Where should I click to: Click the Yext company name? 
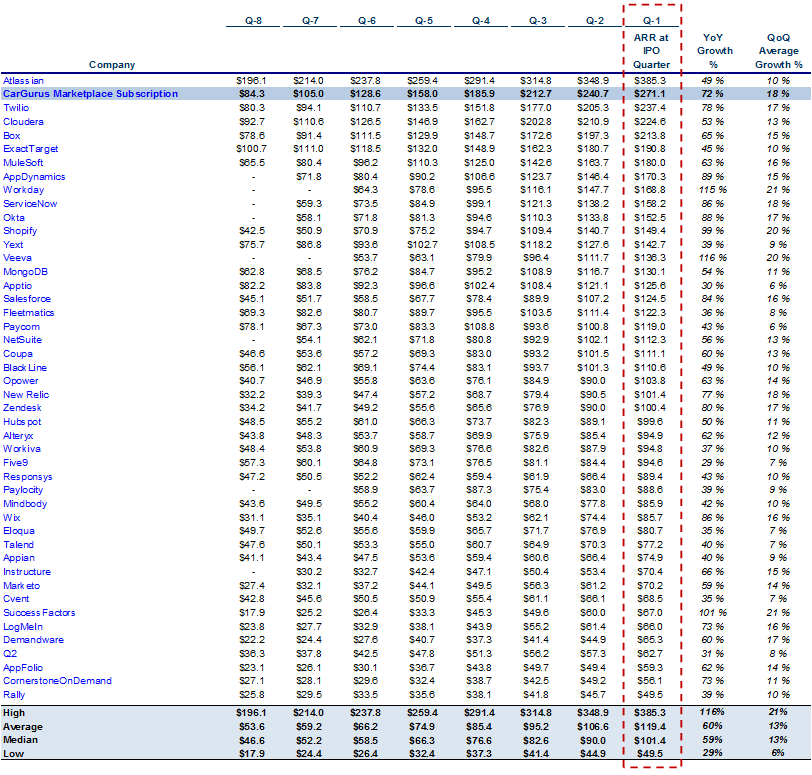(x=13, y=244)
